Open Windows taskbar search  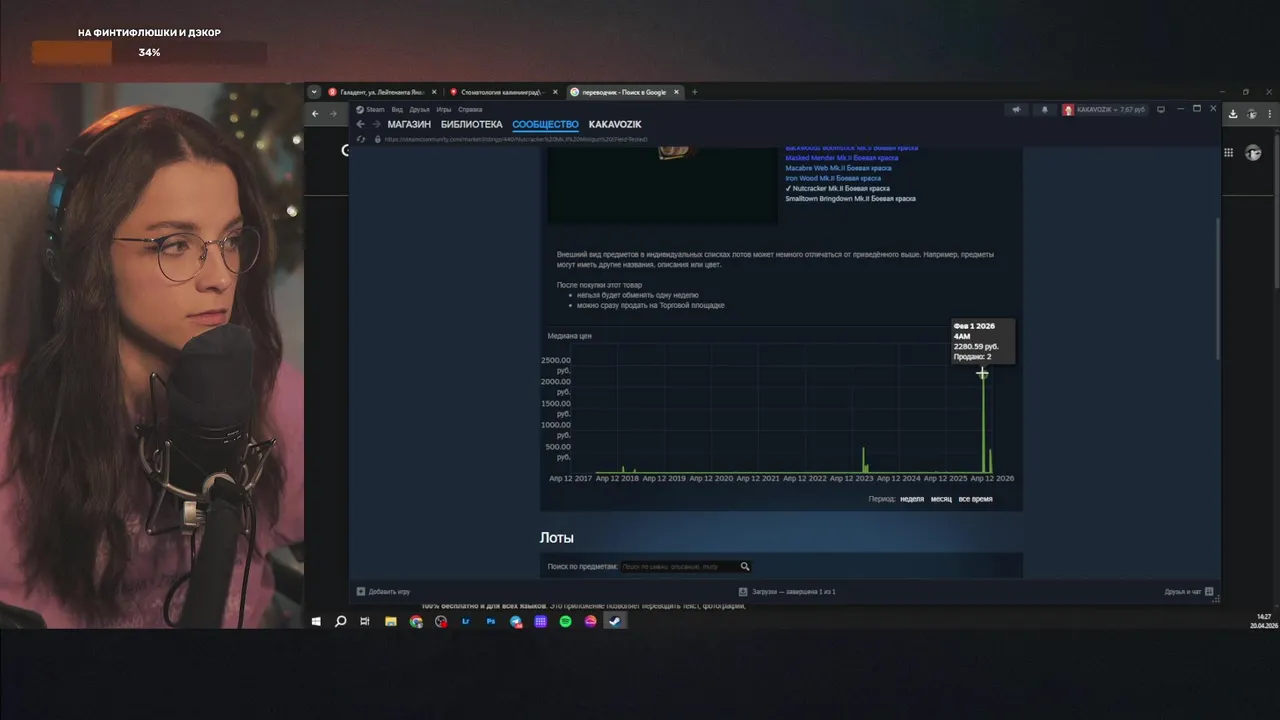tap(341, 621)
